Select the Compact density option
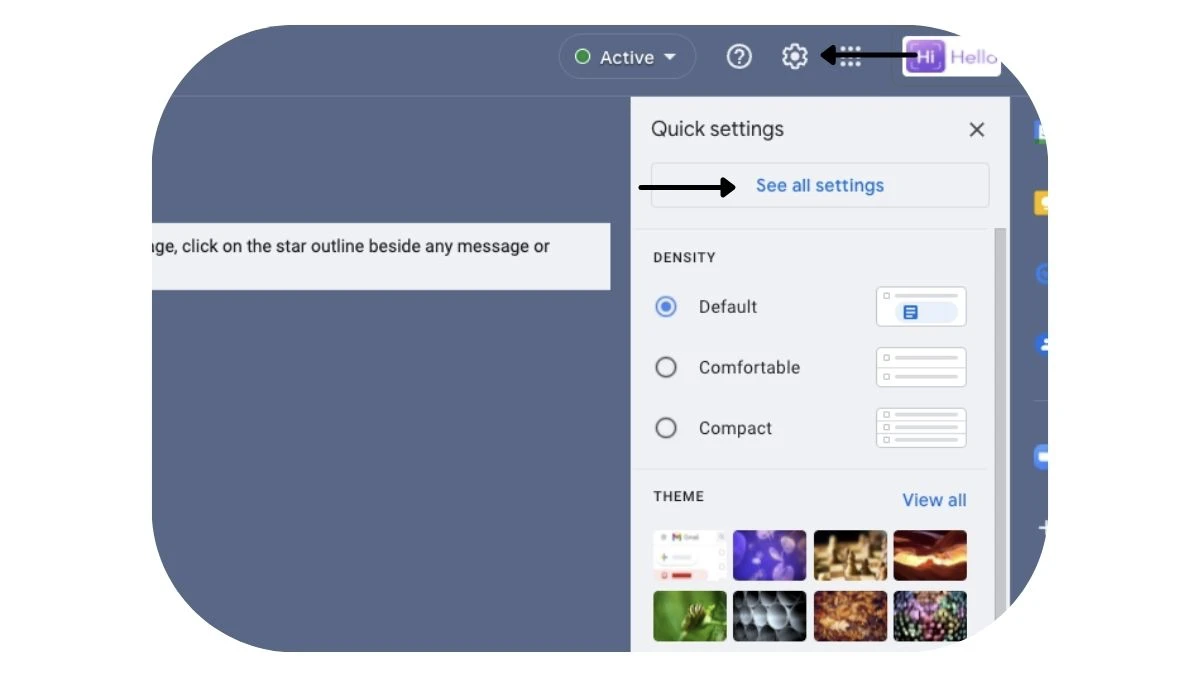Image resolution: width=1200 pixels, height=677 pixels. pos(666,428)
